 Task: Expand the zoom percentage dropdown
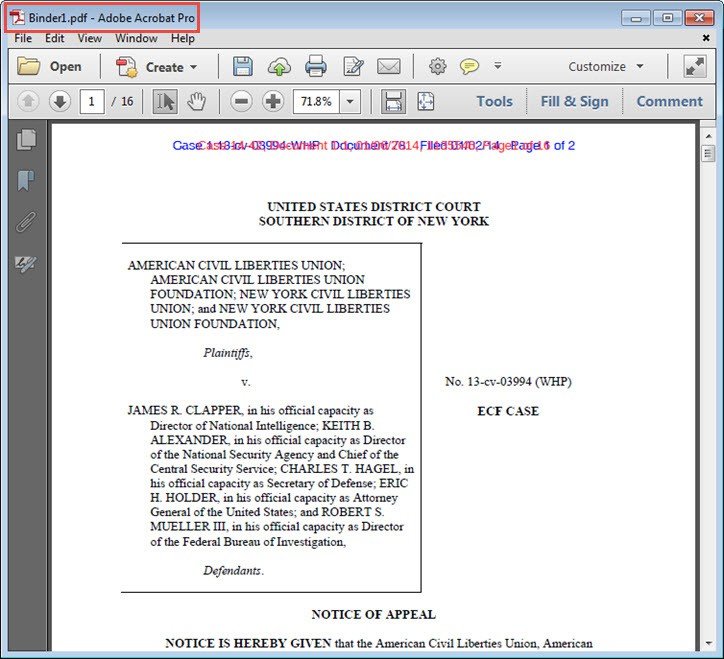[x=350, y=101]
